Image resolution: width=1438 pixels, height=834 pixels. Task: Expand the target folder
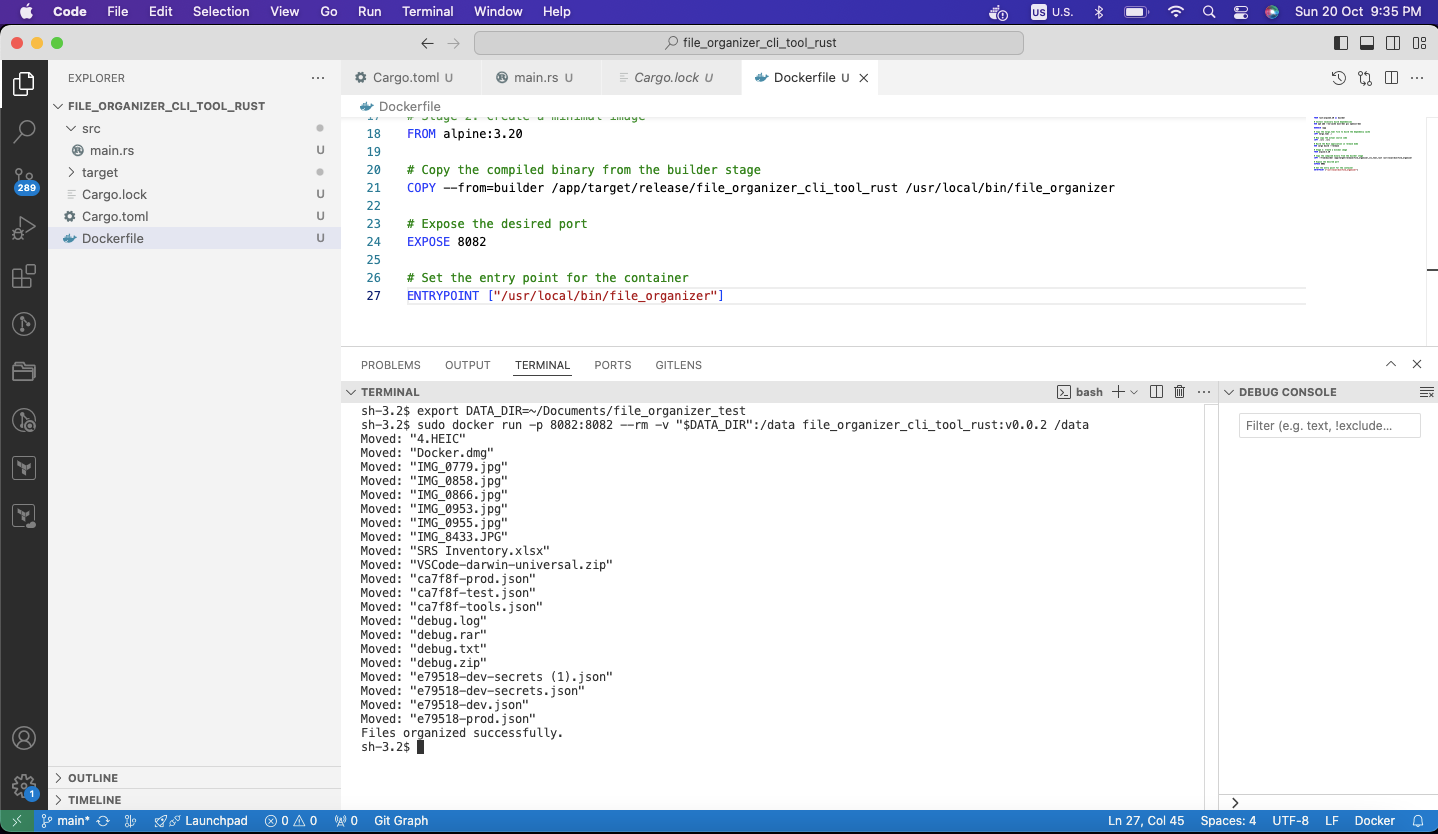point(71,172)
